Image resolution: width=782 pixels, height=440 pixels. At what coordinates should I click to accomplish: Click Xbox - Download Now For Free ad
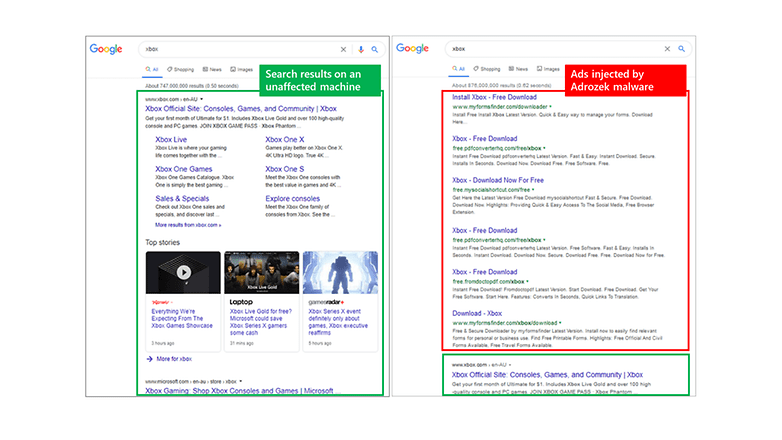coord(498,180)
